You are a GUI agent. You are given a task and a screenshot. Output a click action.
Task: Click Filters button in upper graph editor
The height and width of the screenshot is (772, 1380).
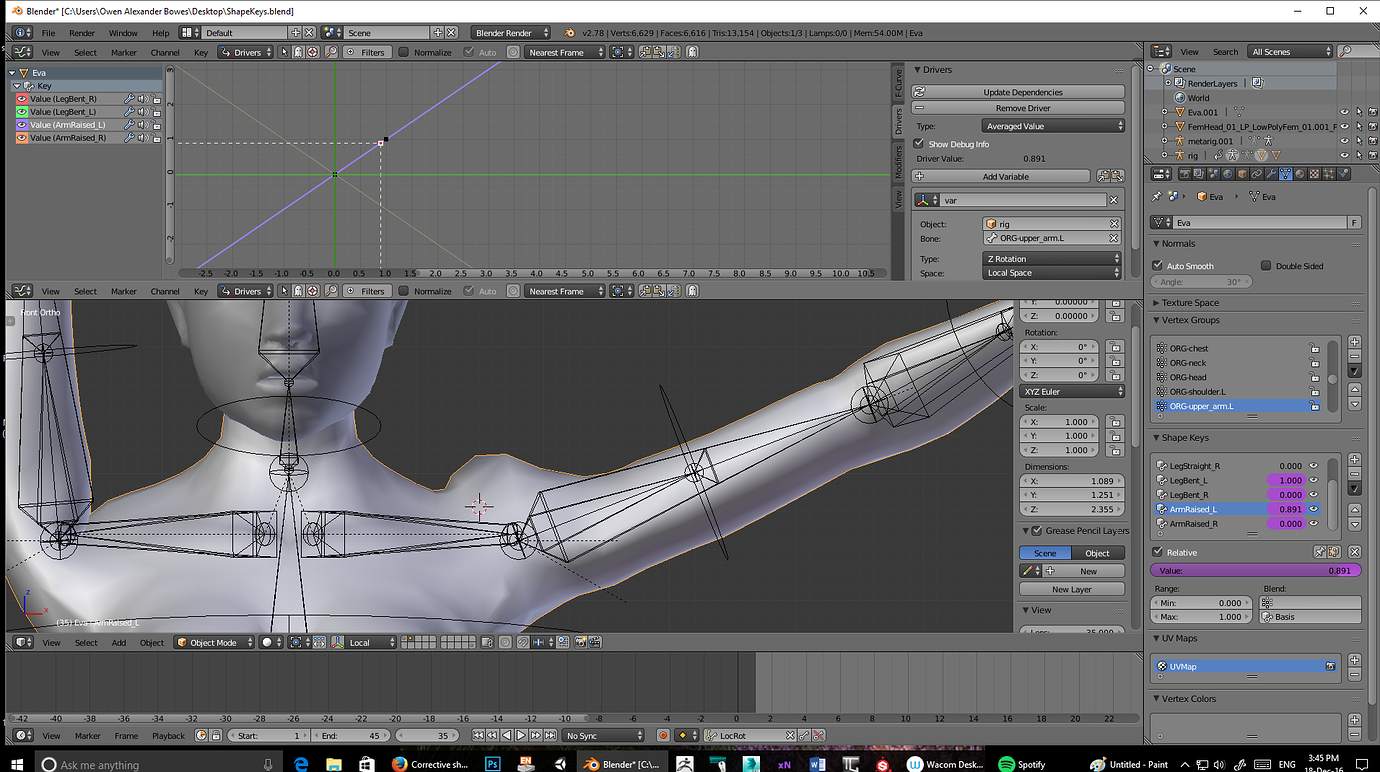pos(367,52)
